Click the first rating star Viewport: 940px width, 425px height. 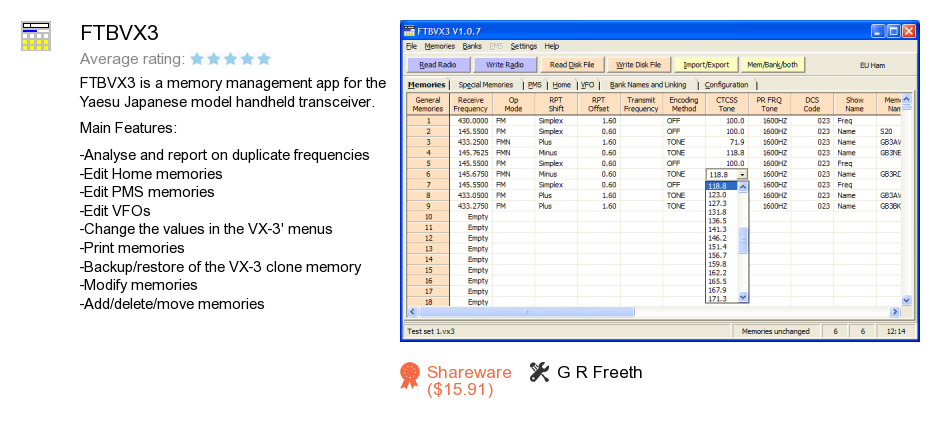tap(197, 59)
